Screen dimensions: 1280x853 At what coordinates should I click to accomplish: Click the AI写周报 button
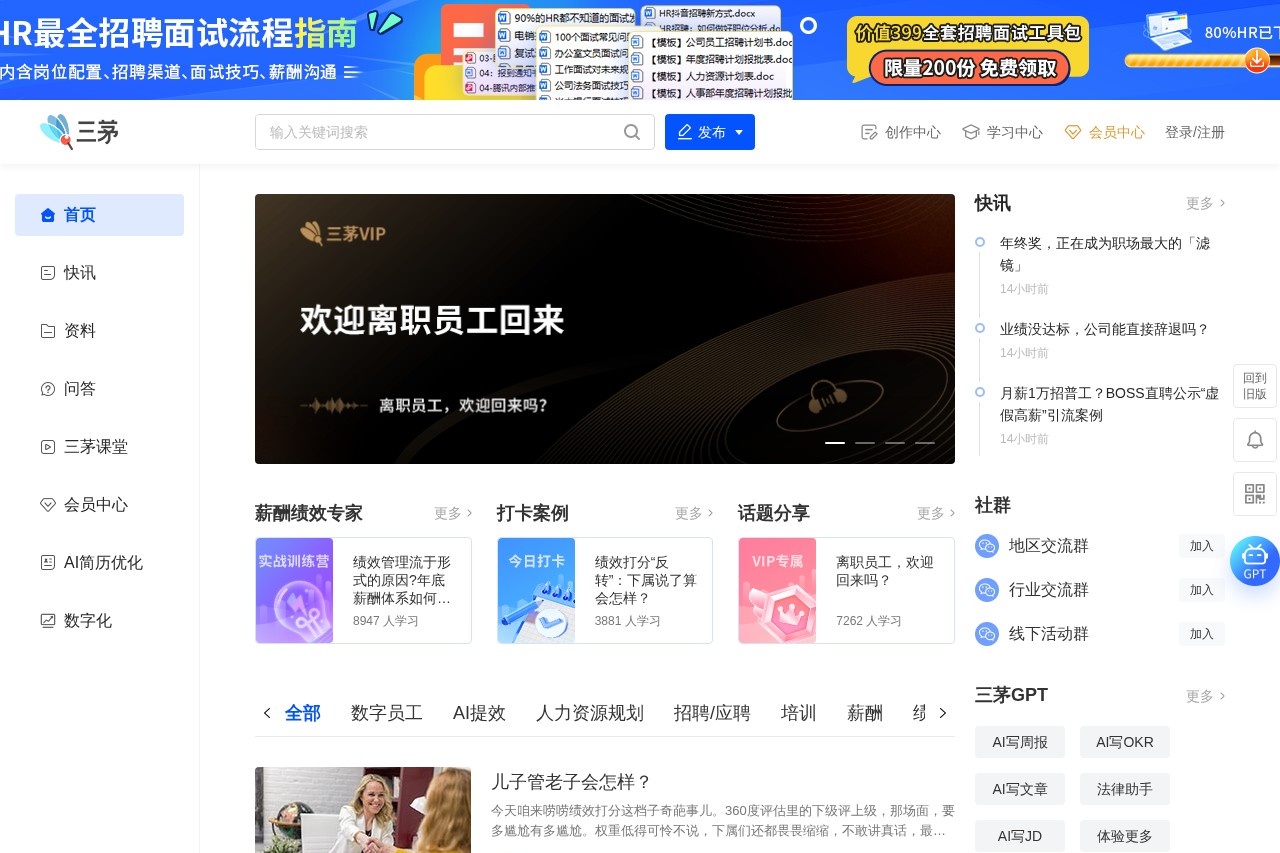[x=1020, y=742]
